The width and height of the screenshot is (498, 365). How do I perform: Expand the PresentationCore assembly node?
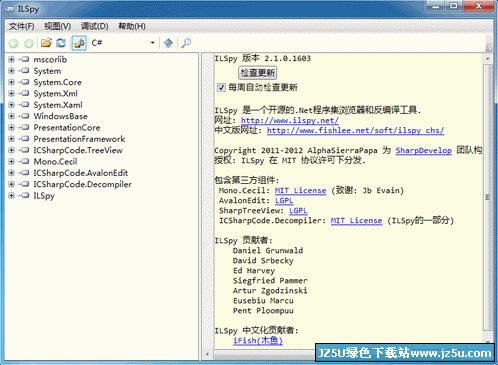pyautogui.click(x=11, y=127)
